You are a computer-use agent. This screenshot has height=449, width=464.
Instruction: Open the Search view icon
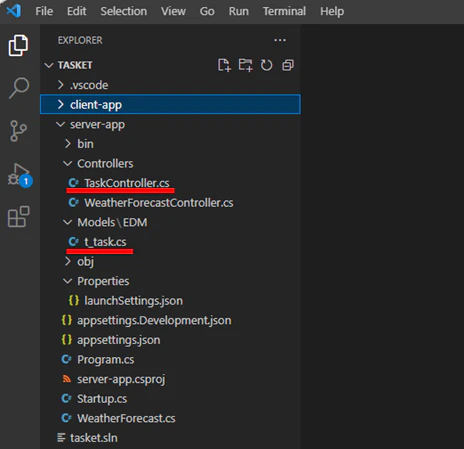[19, 88]
